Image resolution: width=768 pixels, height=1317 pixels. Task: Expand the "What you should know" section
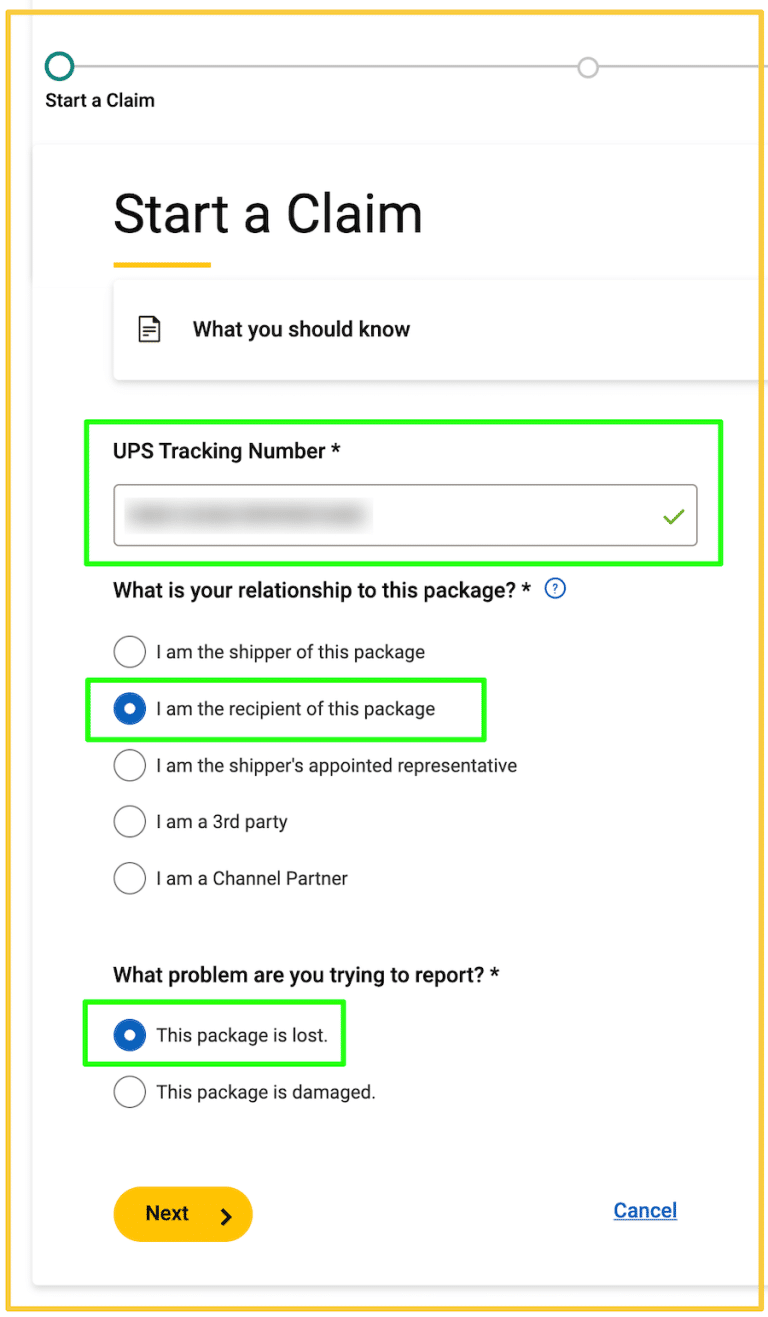click(x=300, y=328)
